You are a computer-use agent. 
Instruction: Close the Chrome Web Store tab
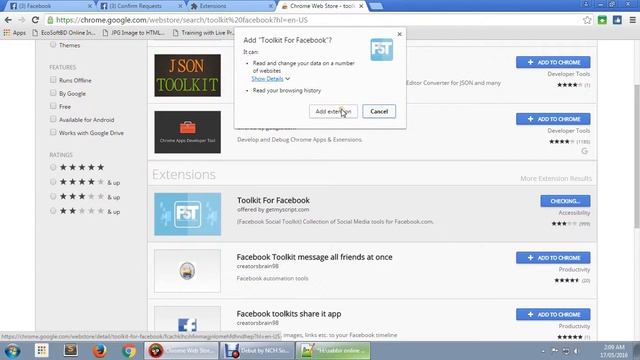(x=361, y=6)
